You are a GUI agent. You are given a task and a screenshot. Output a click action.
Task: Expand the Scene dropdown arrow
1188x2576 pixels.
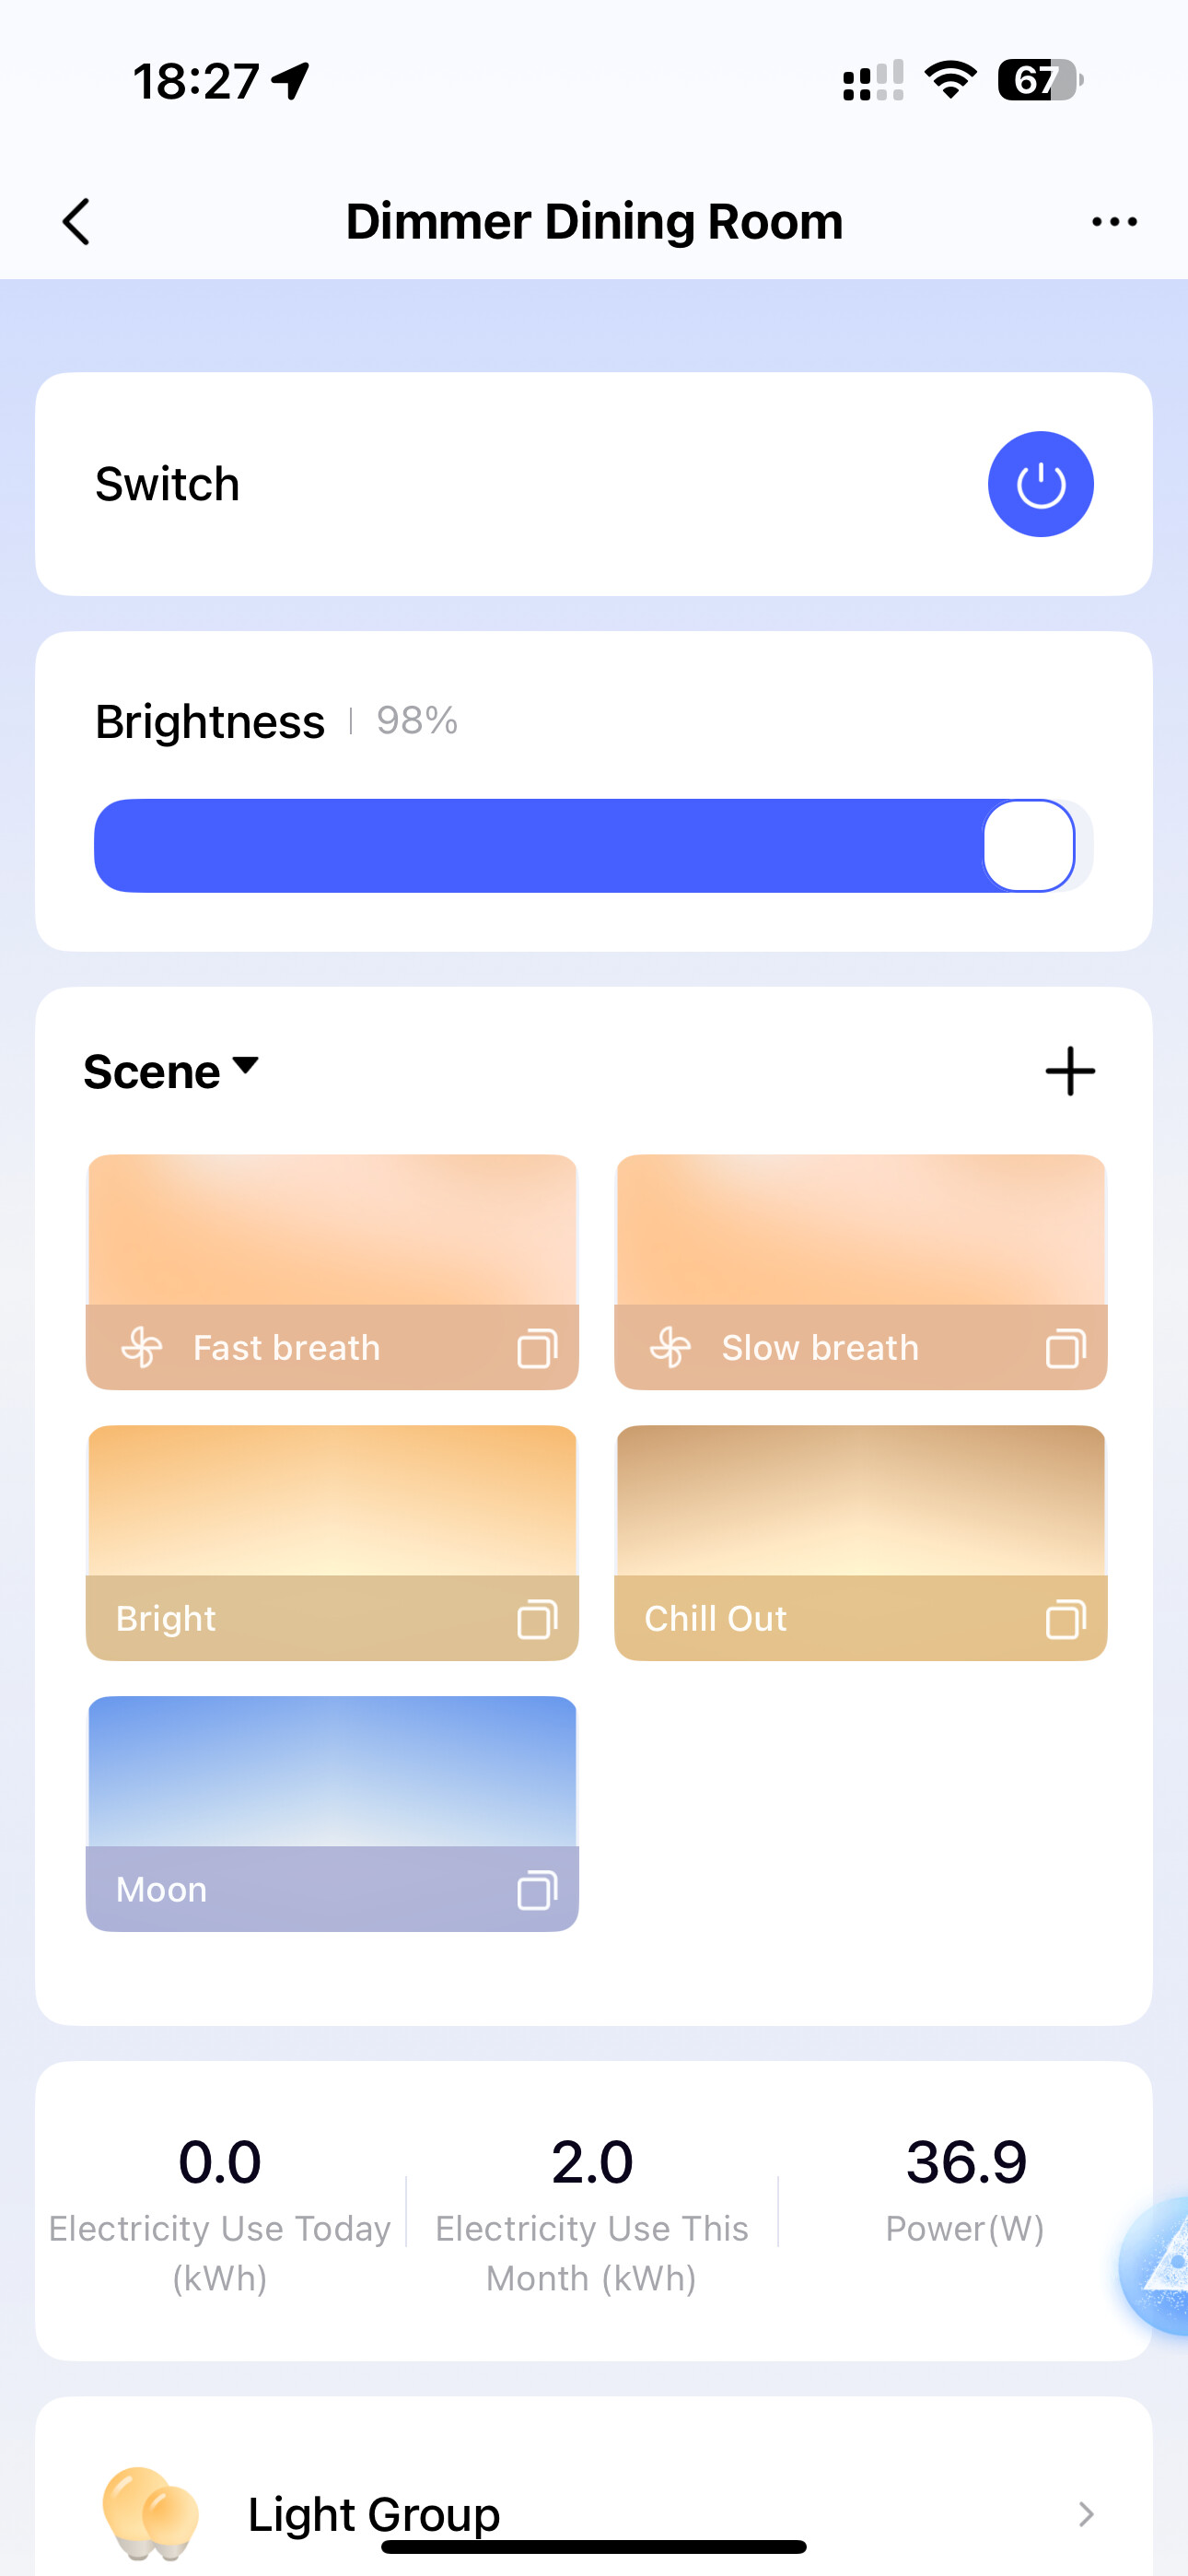[245, 1066]
